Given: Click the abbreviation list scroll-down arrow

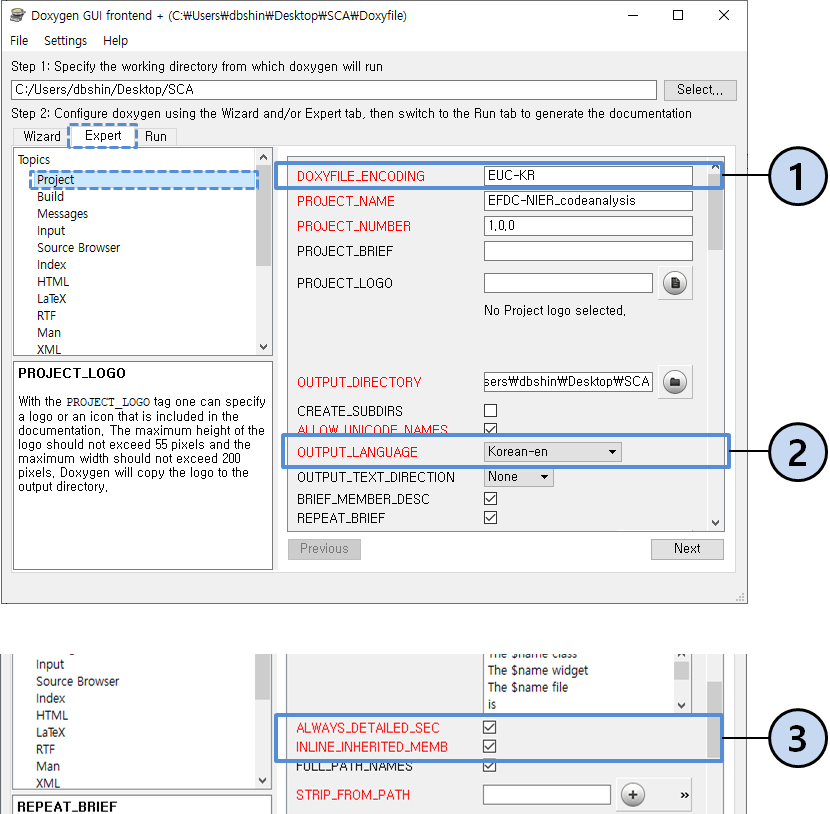Looking at the screenshot, I should [681, 705].
